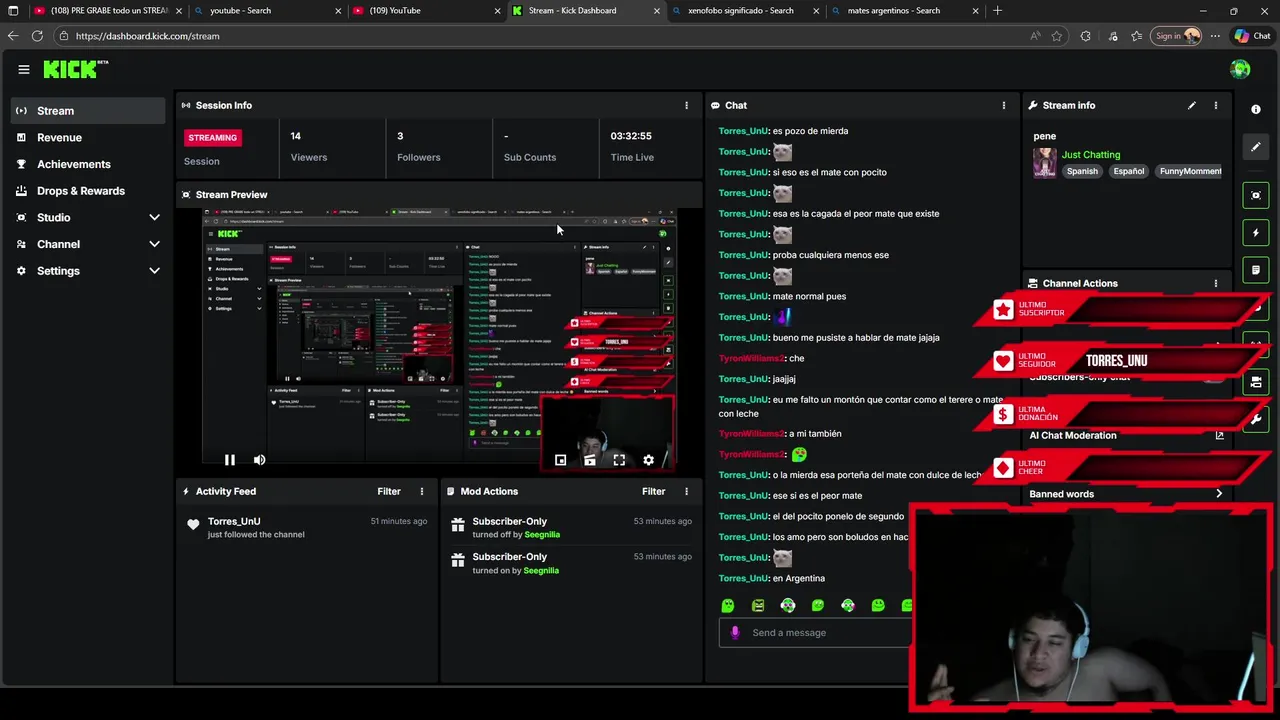Screen dimensions: 1280x720
Task: Open the hamburger sidebar menu
Action: click(x=23, y=70)
